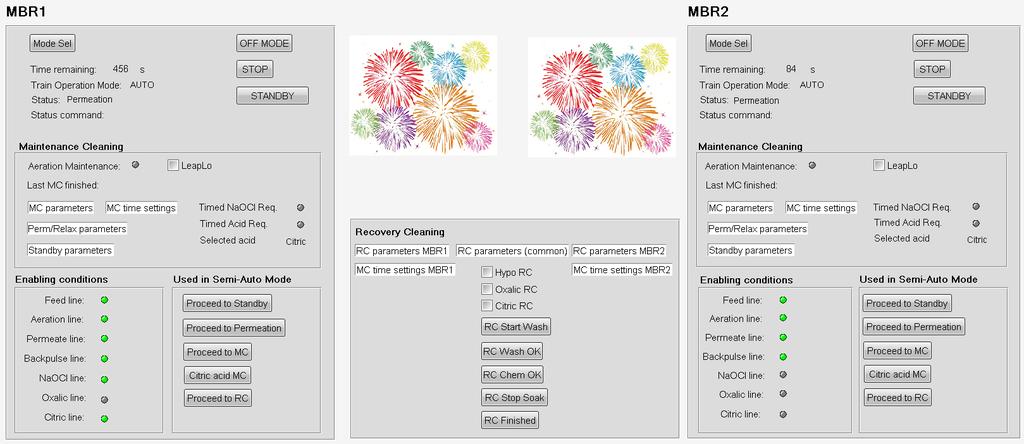Open MBR2 Perm/Relax parameters
This screenshot has height=444, width=1024.
pyautogui.click(x=758, y=229)
